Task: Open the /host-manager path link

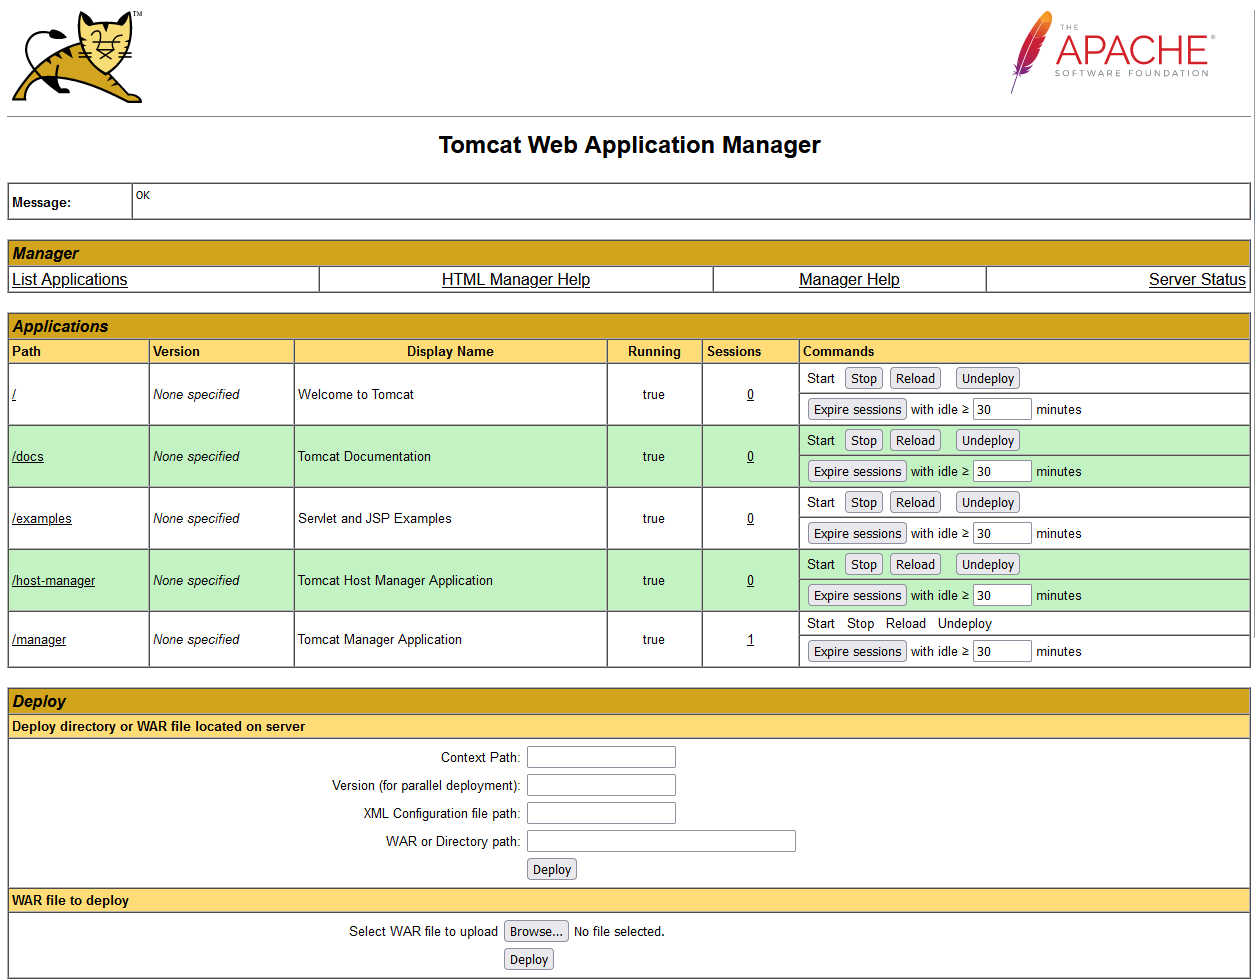Action: pyautogui.click(x=54, y=581)
